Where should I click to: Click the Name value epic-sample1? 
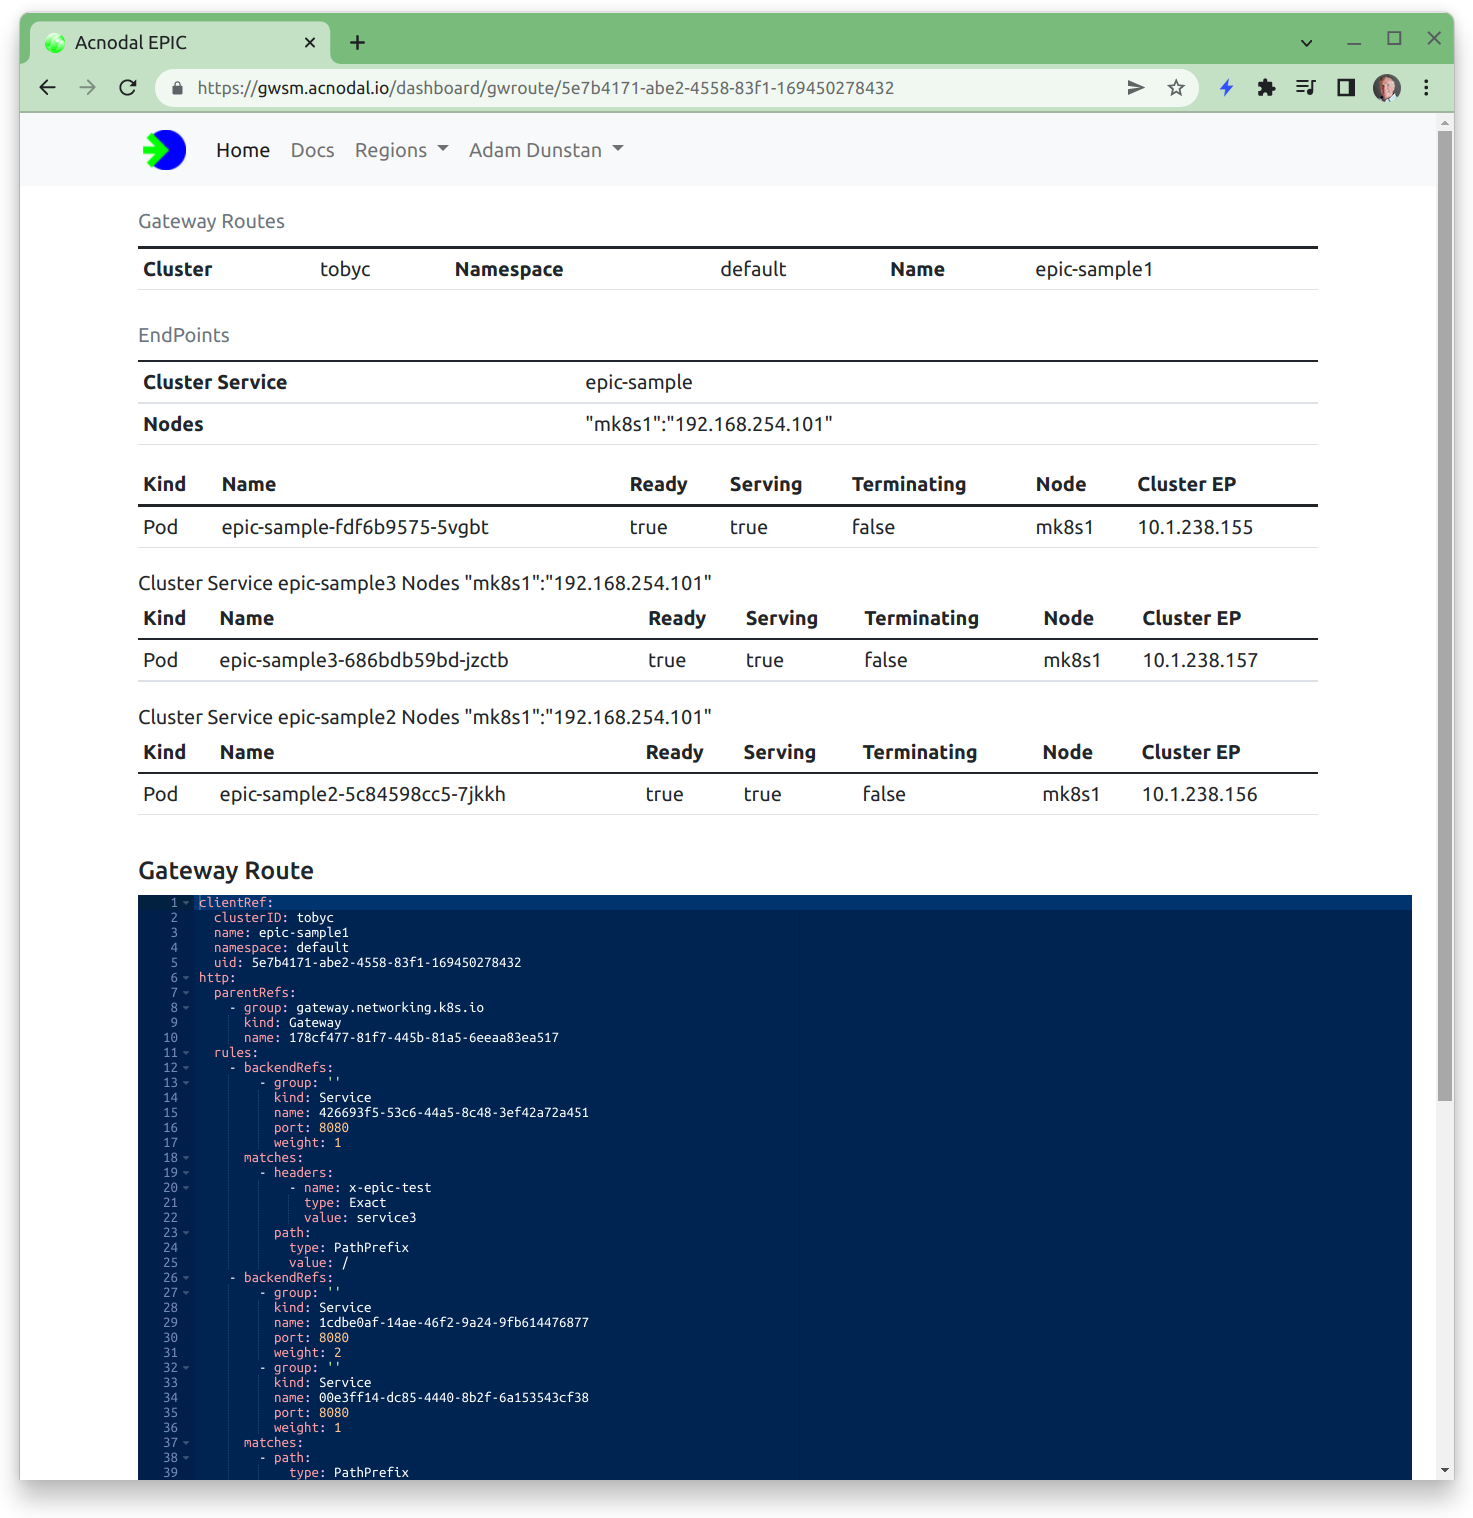tap(1094, 269)
